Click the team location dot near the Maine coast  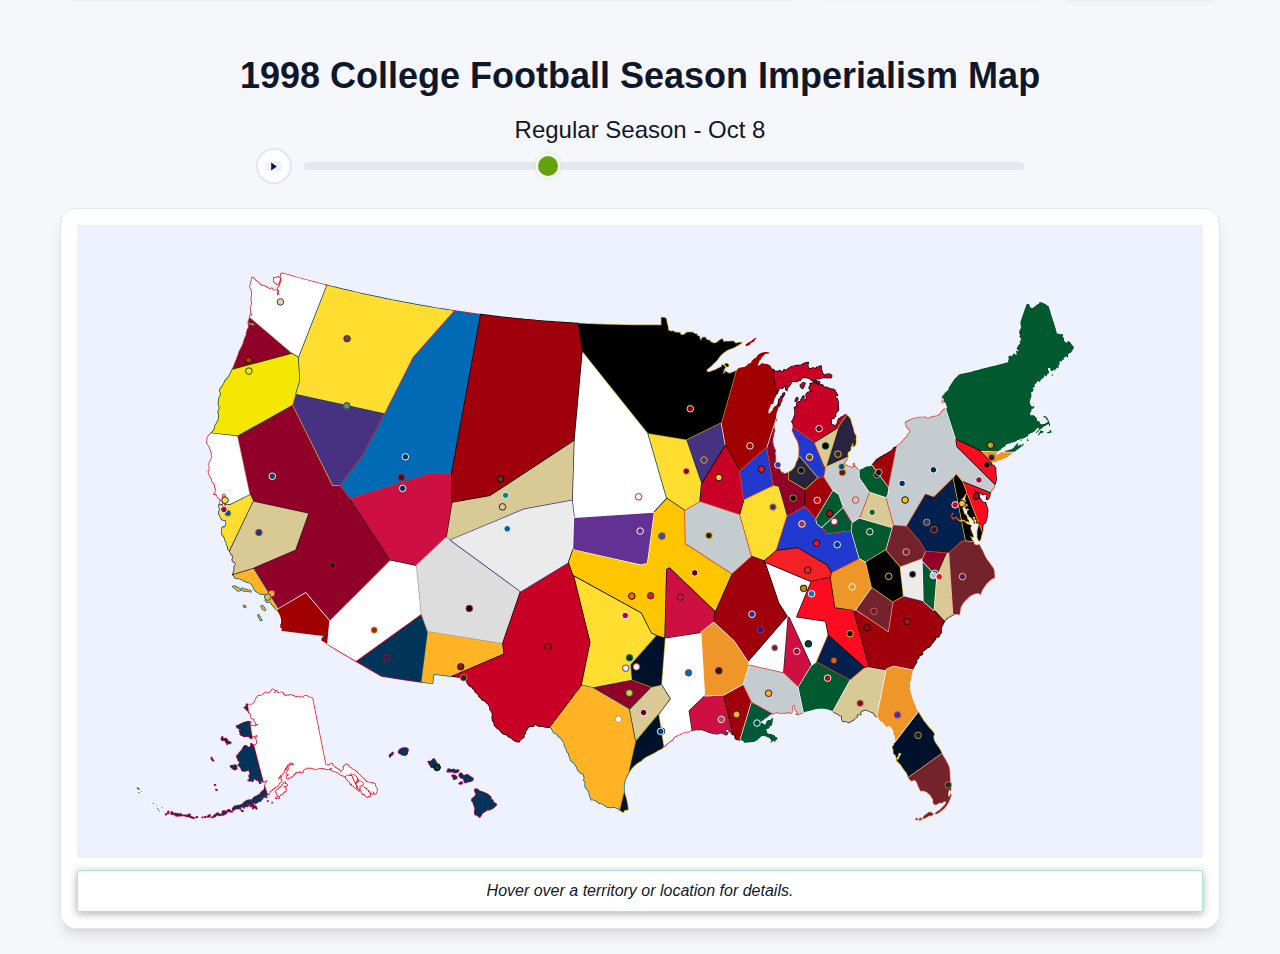[990, 444]
